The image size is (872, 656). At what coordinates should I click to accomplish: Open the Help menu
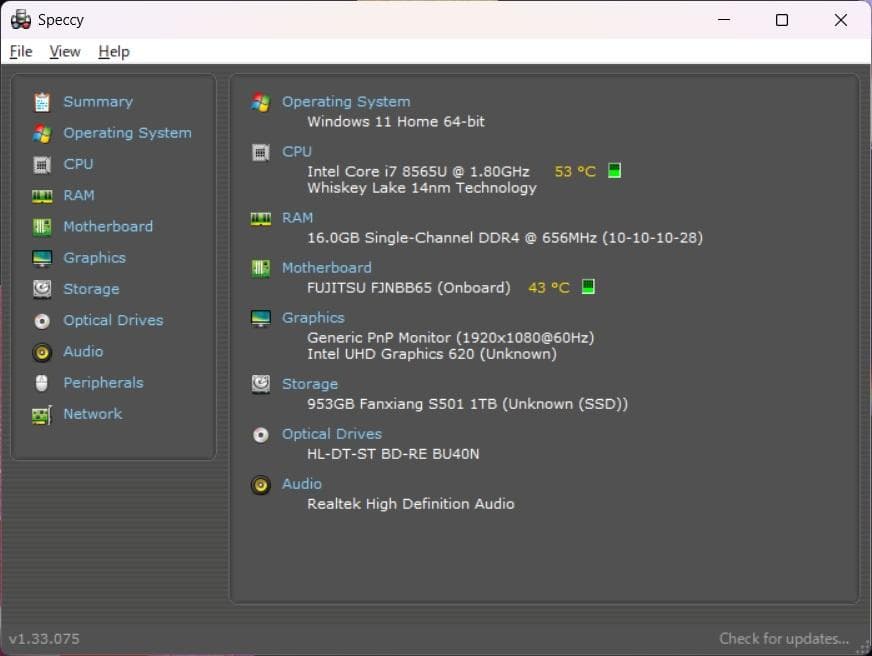click(x=113, y=51)
